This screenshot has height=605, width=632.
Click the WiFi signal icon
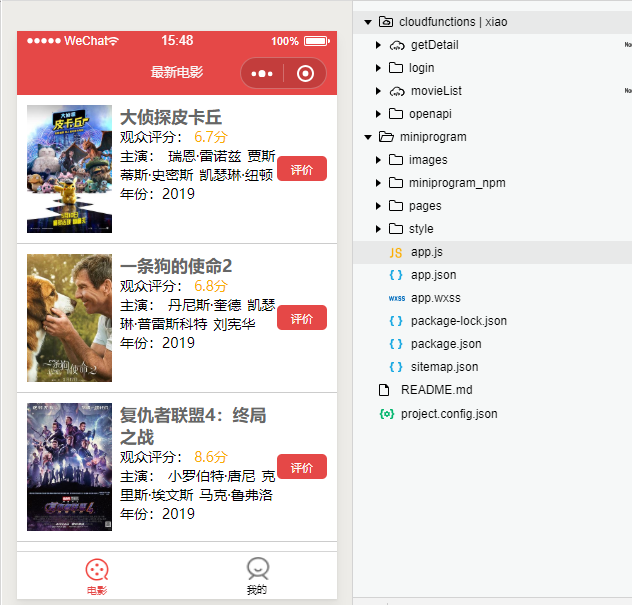pos(113,41)
